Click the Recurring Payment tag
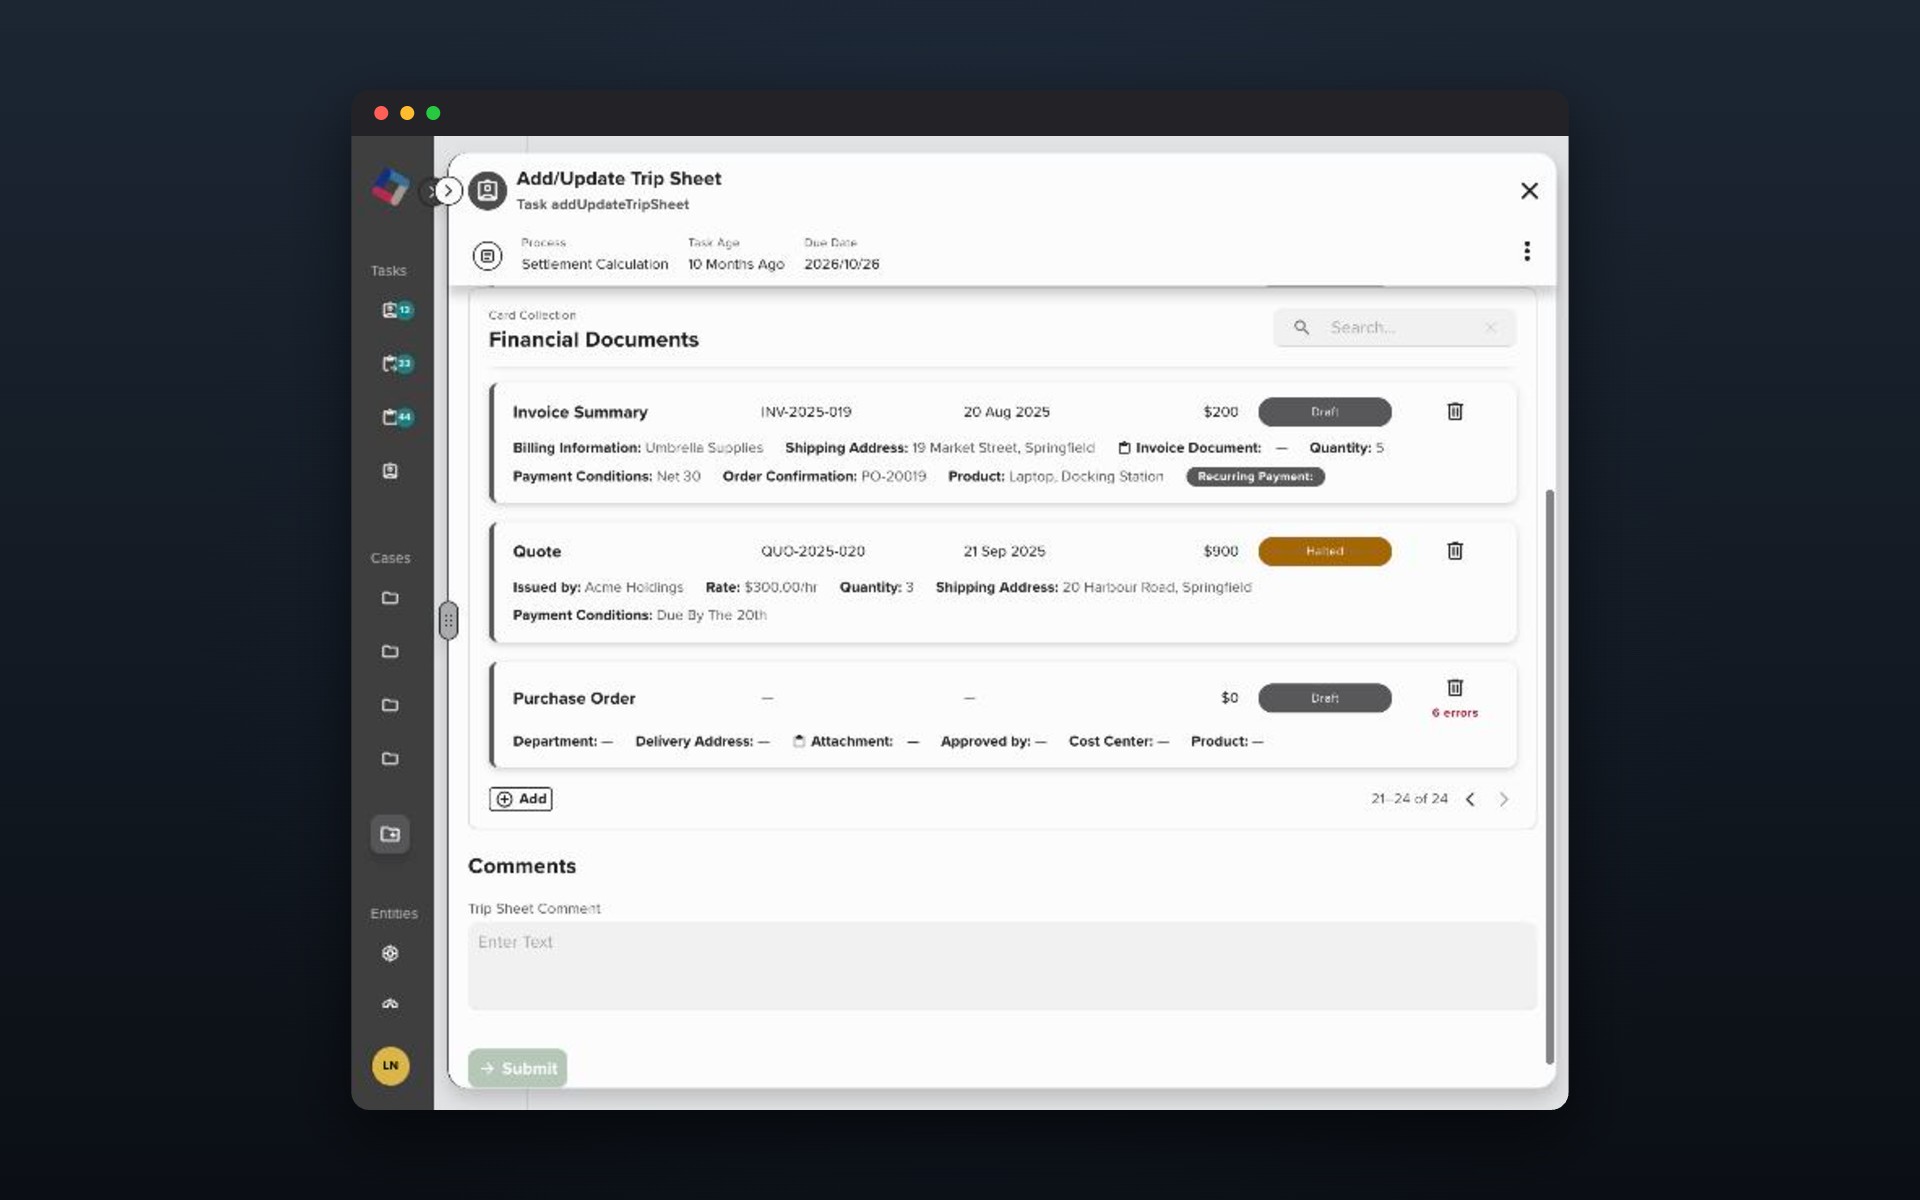 click(1255, 476)
